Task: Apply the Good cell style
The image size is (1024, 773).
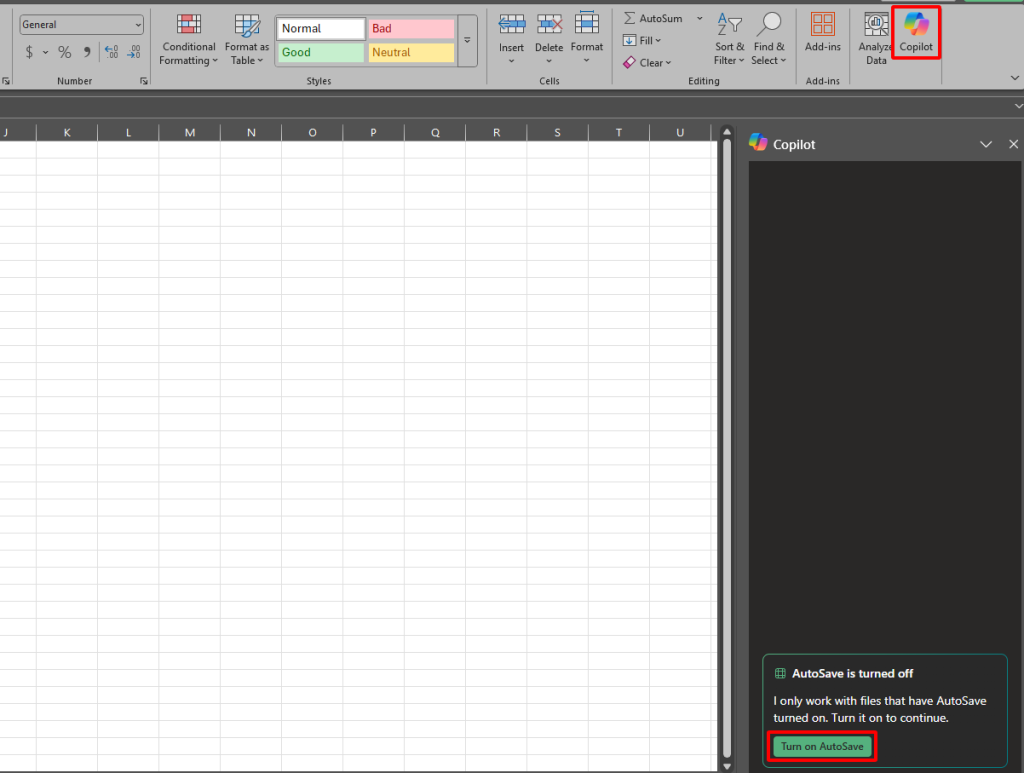Action: click(320, 53)
